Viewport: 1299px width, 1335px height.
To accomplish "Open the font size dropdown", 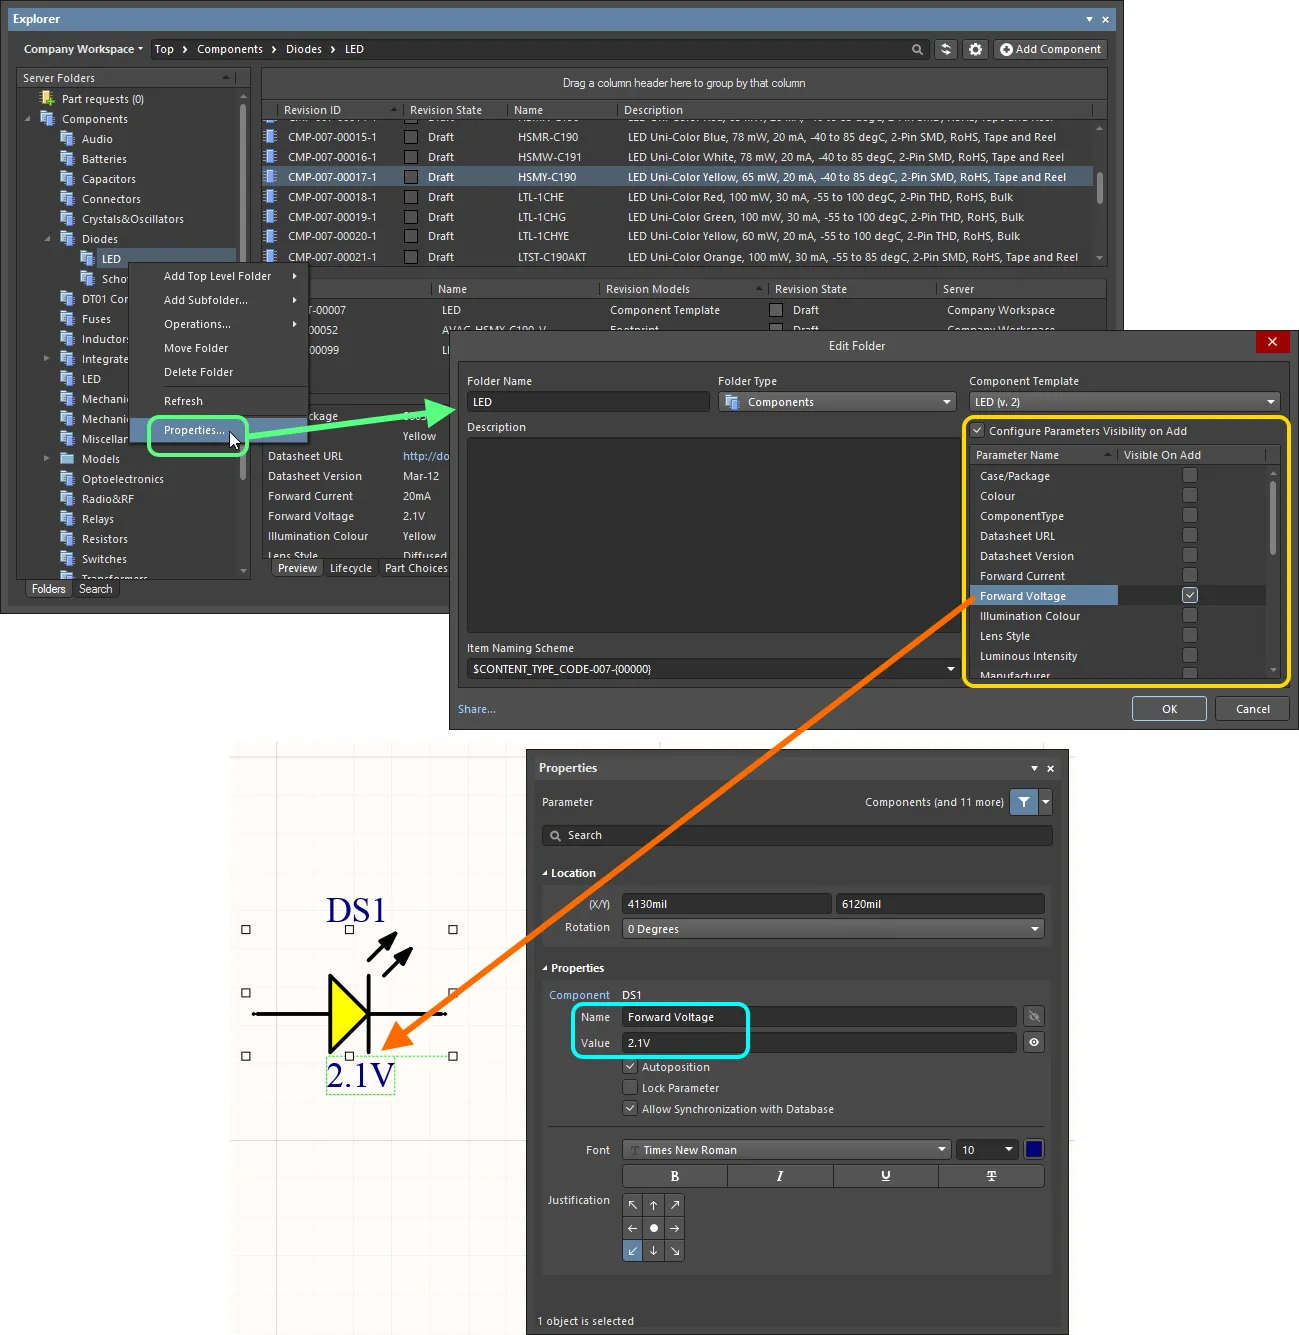I will tap(987, 1150).
